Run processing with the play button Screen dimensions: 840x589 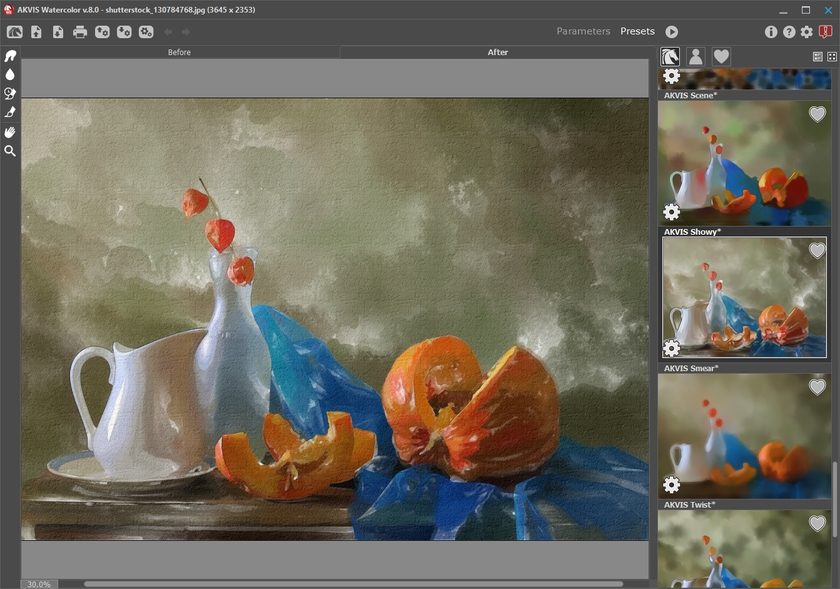pyautogui.click(x=672, y=32)
